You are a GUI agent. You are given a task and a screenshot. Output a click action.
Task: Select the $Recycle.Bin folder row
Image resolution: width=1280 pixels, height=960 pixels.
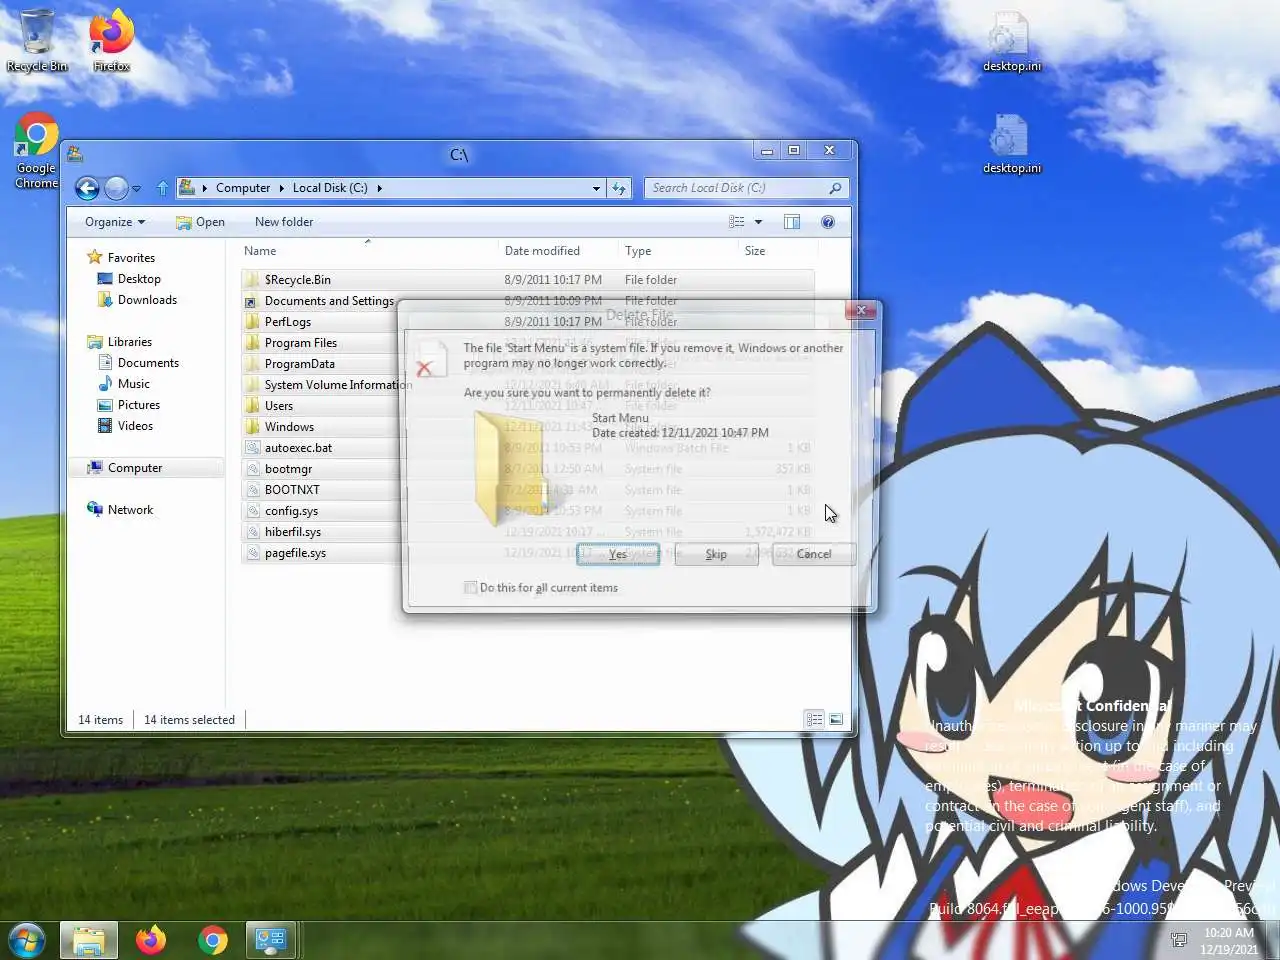point(527,280)
